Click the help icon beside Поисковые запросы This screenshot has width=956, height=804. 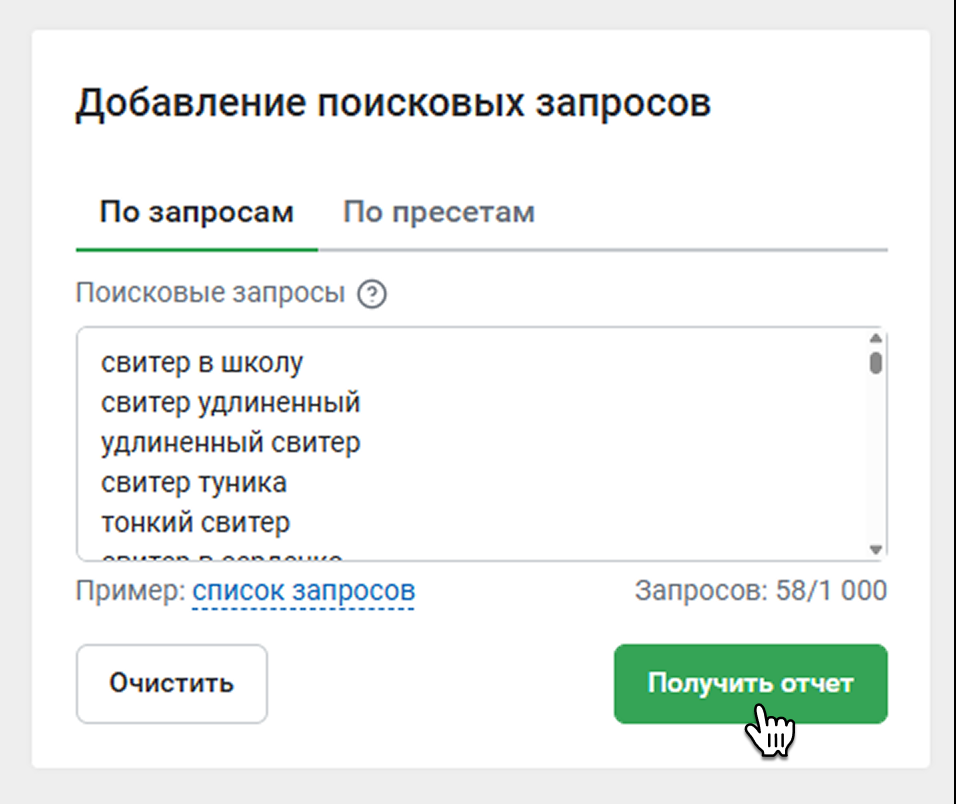tap(372, 294)
